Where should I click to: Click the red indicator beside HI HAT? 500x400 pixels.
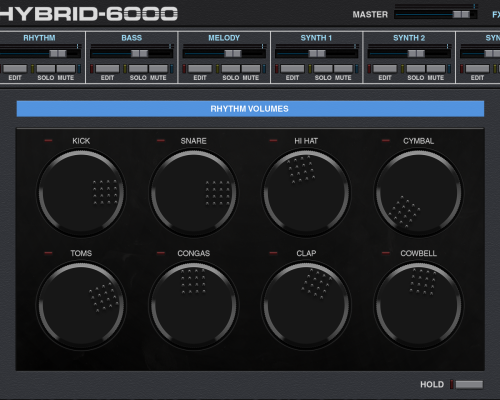coord(273,141)
